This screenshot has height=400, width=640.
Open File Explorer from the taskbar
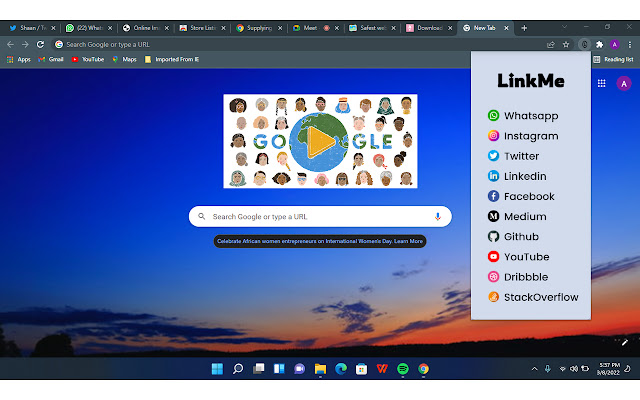click(320, 369)
